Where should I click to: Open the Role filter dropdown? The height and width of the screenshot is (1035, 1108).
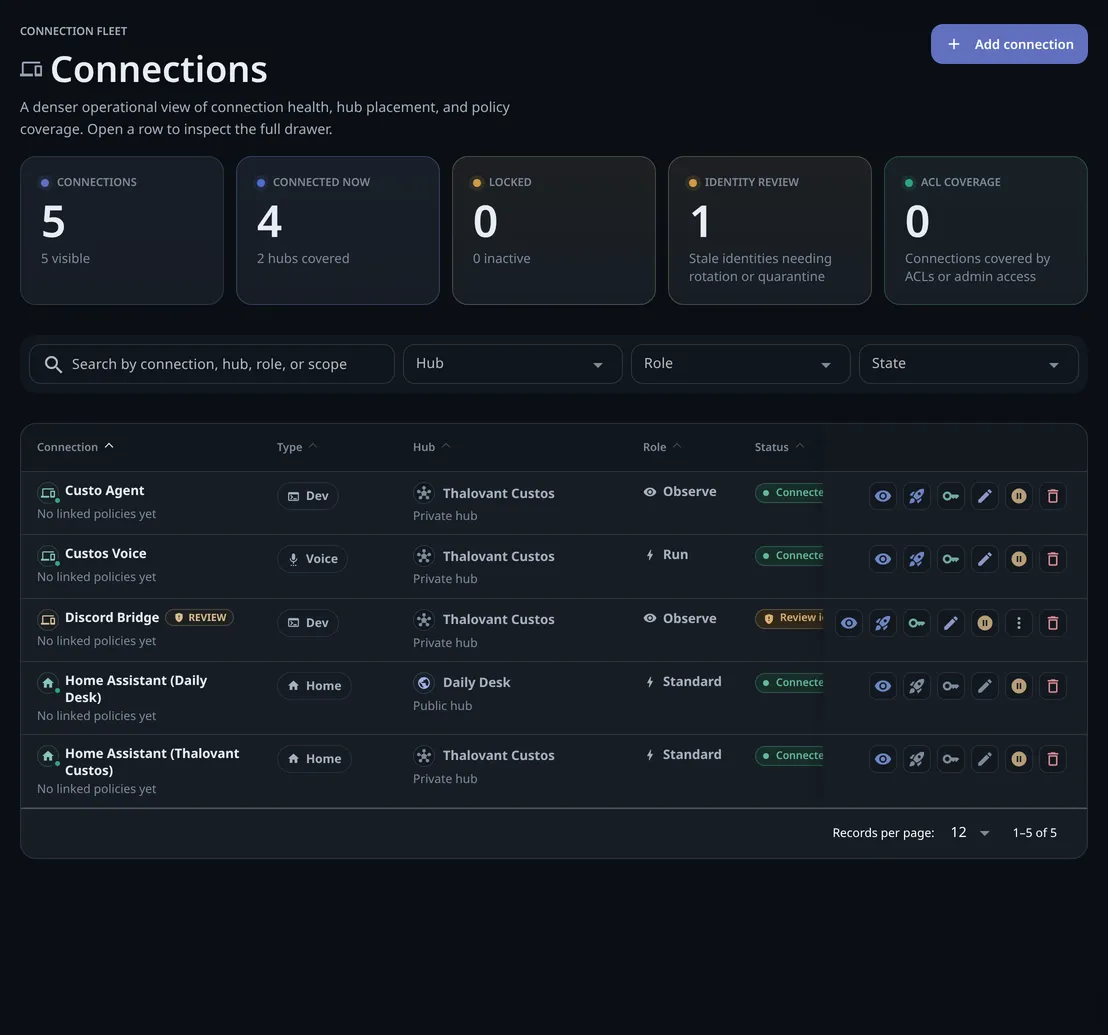740,364
